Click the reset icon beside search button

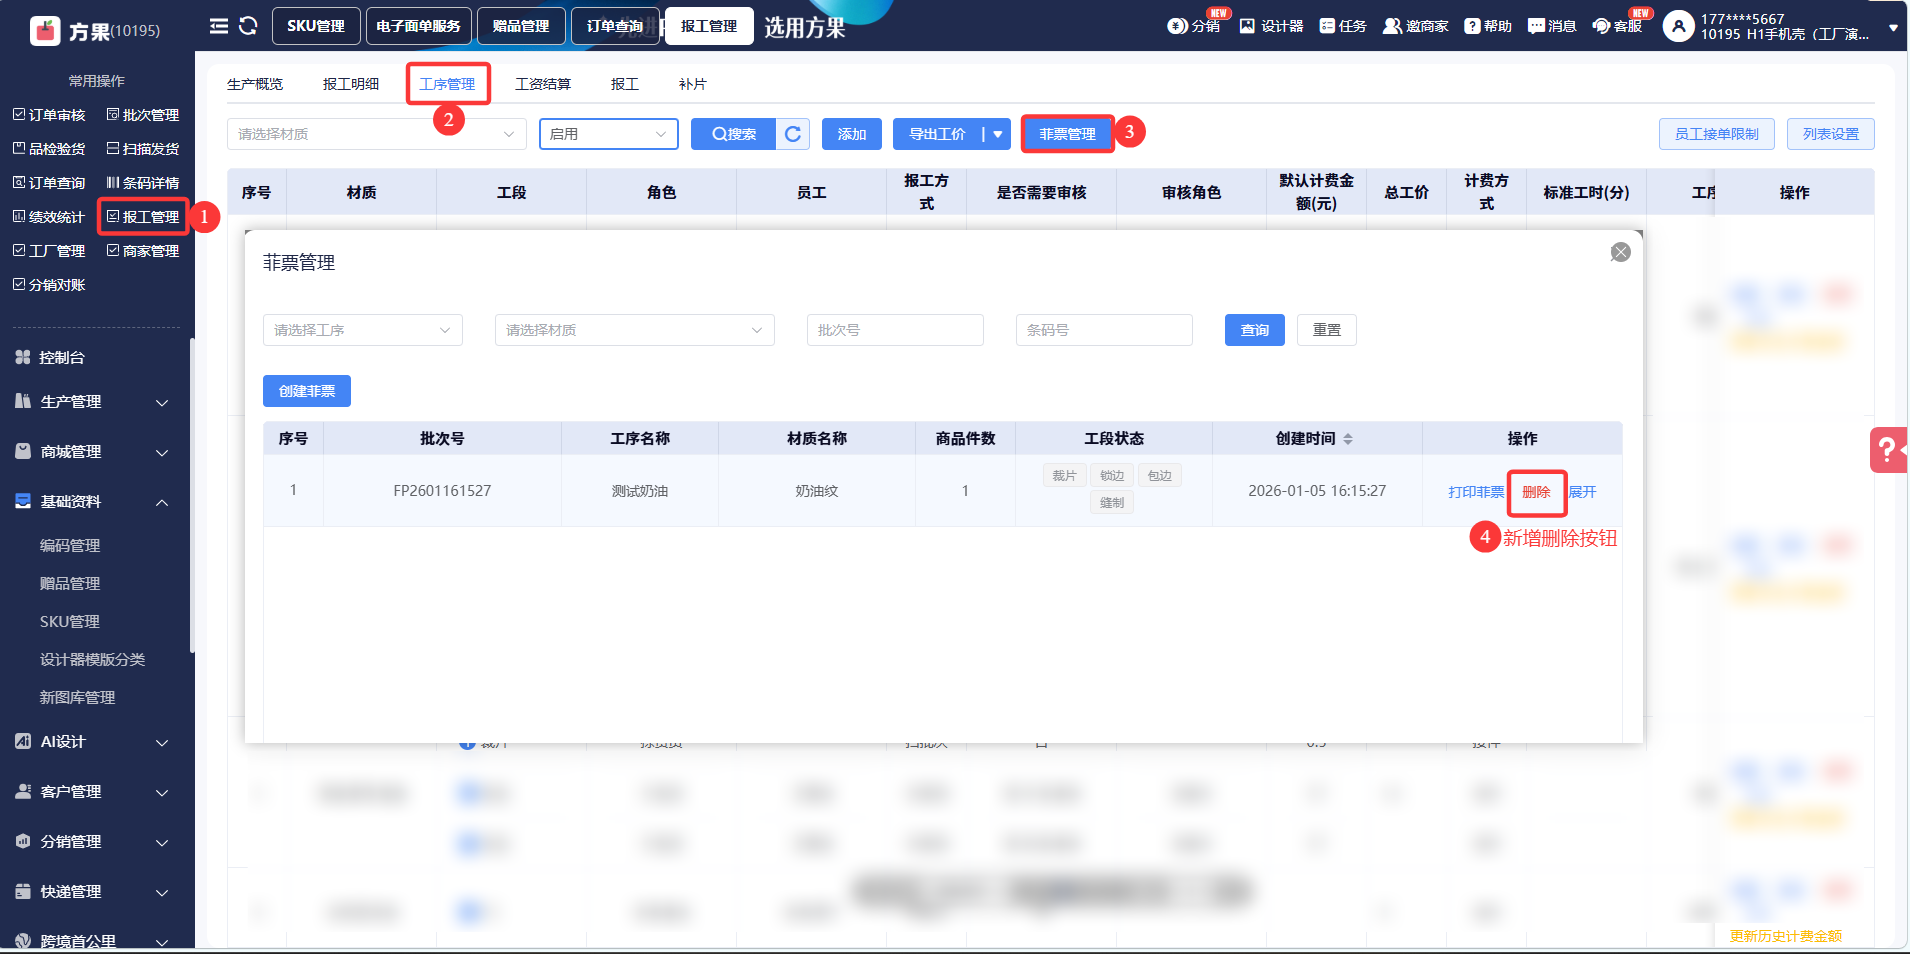[x=793, y=134]
